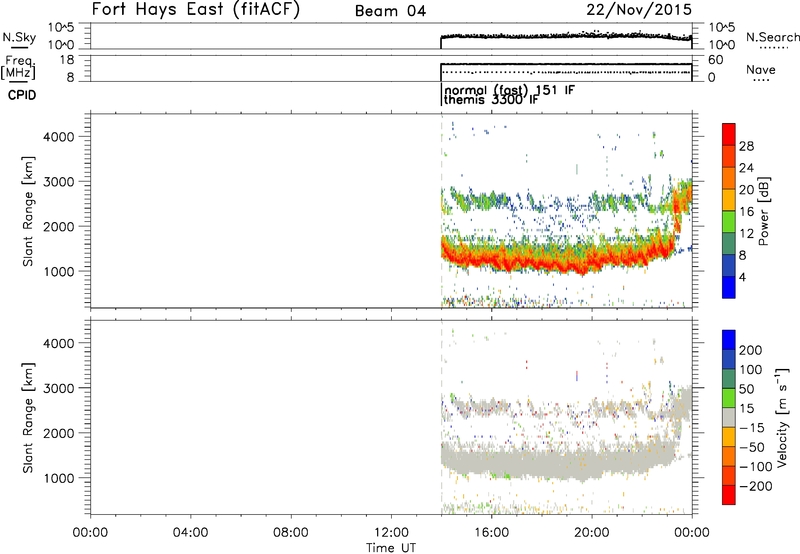
Task: Click the frequency value 18 label
Action: coord(66,60)
